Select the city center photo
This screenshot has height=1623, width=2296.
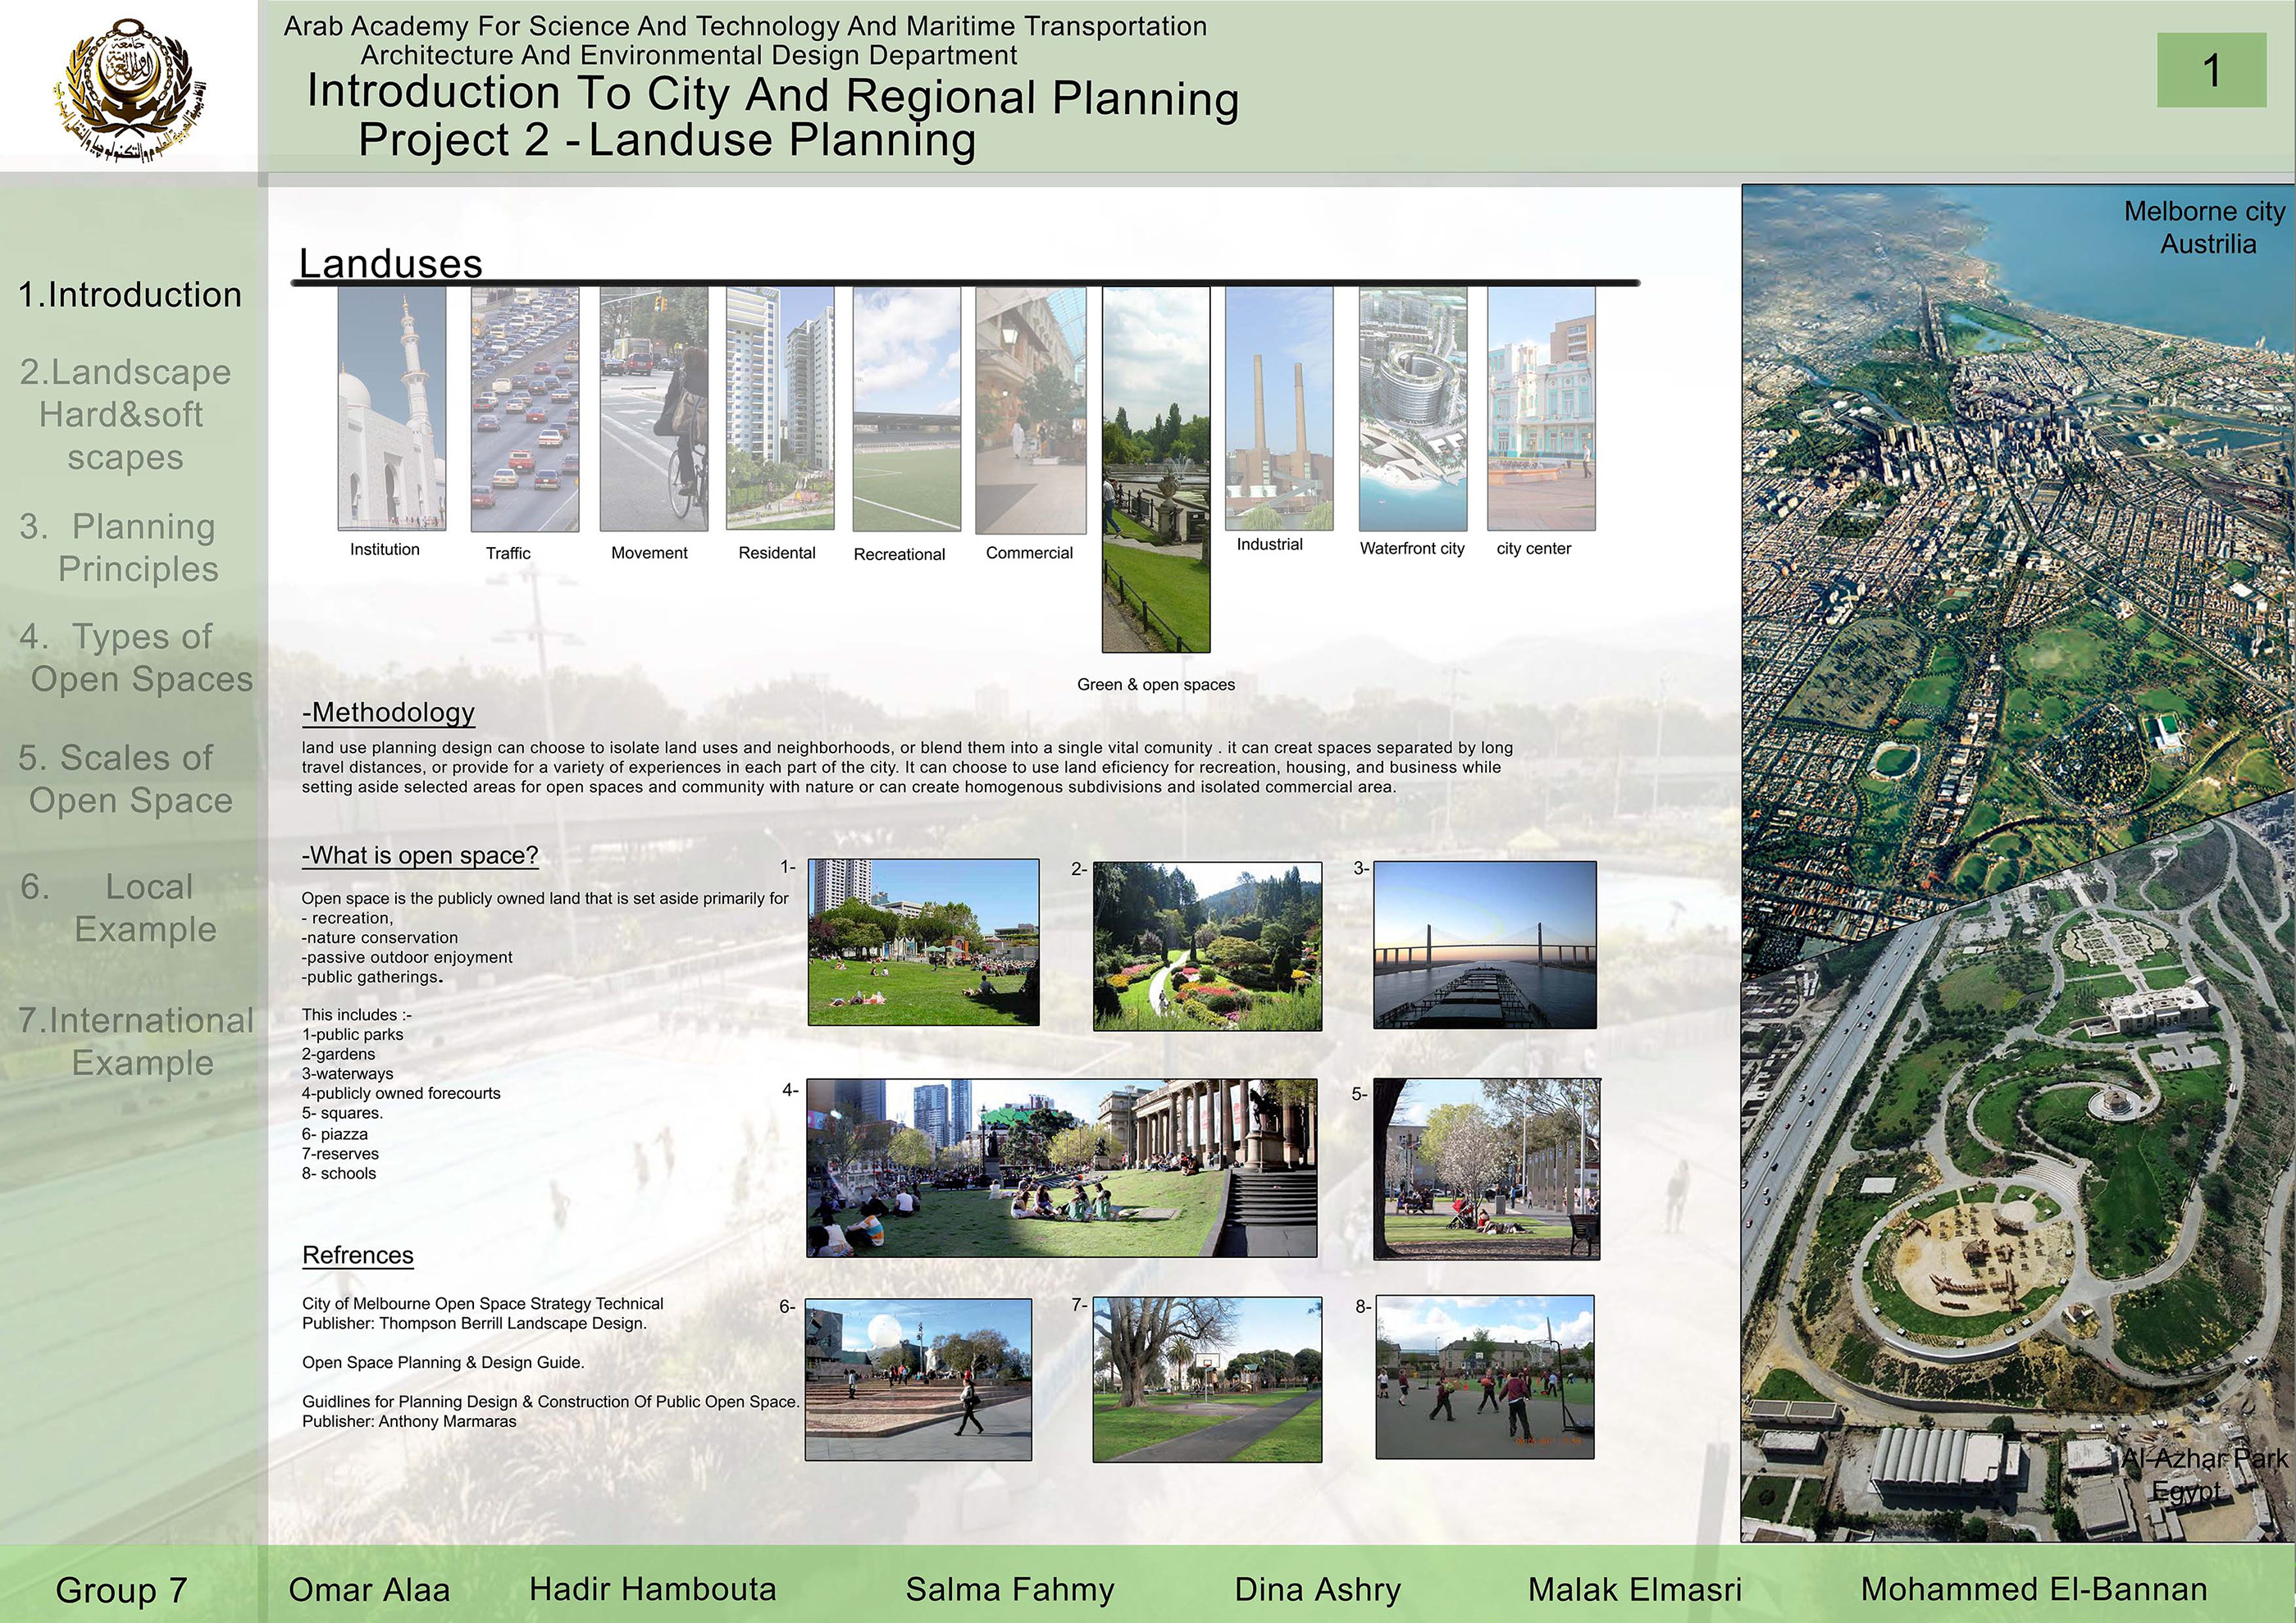point(1541,408)
